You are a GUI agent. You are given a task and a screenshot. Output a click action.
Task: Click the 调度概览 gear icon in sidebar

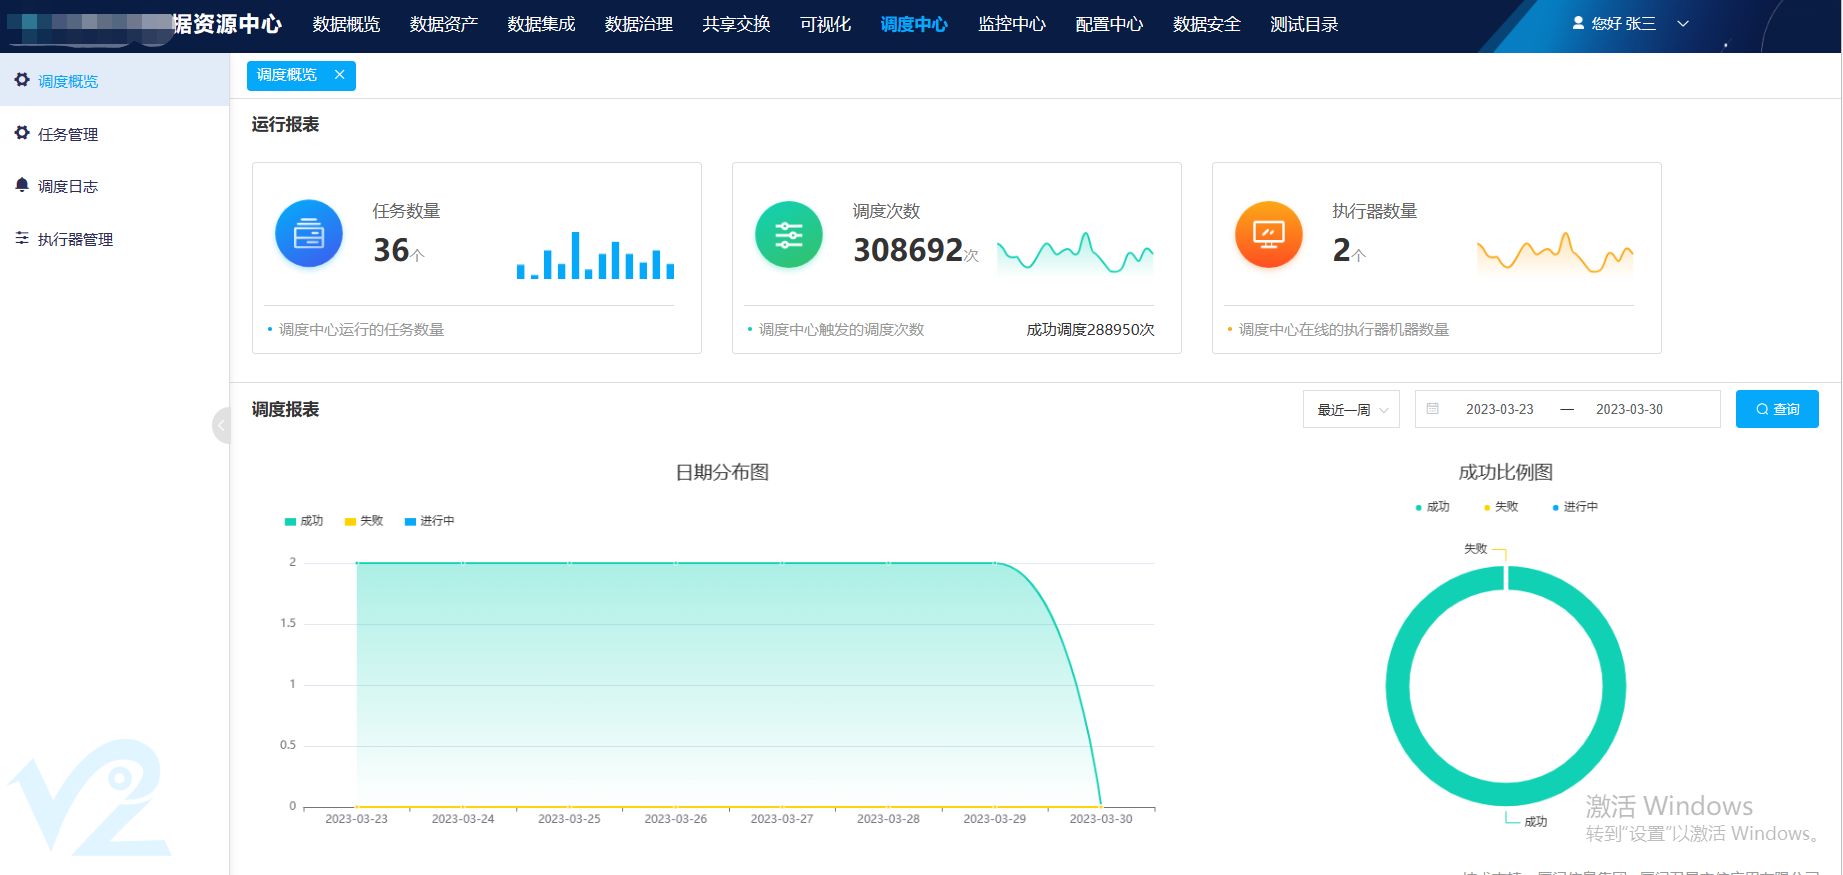22,80
